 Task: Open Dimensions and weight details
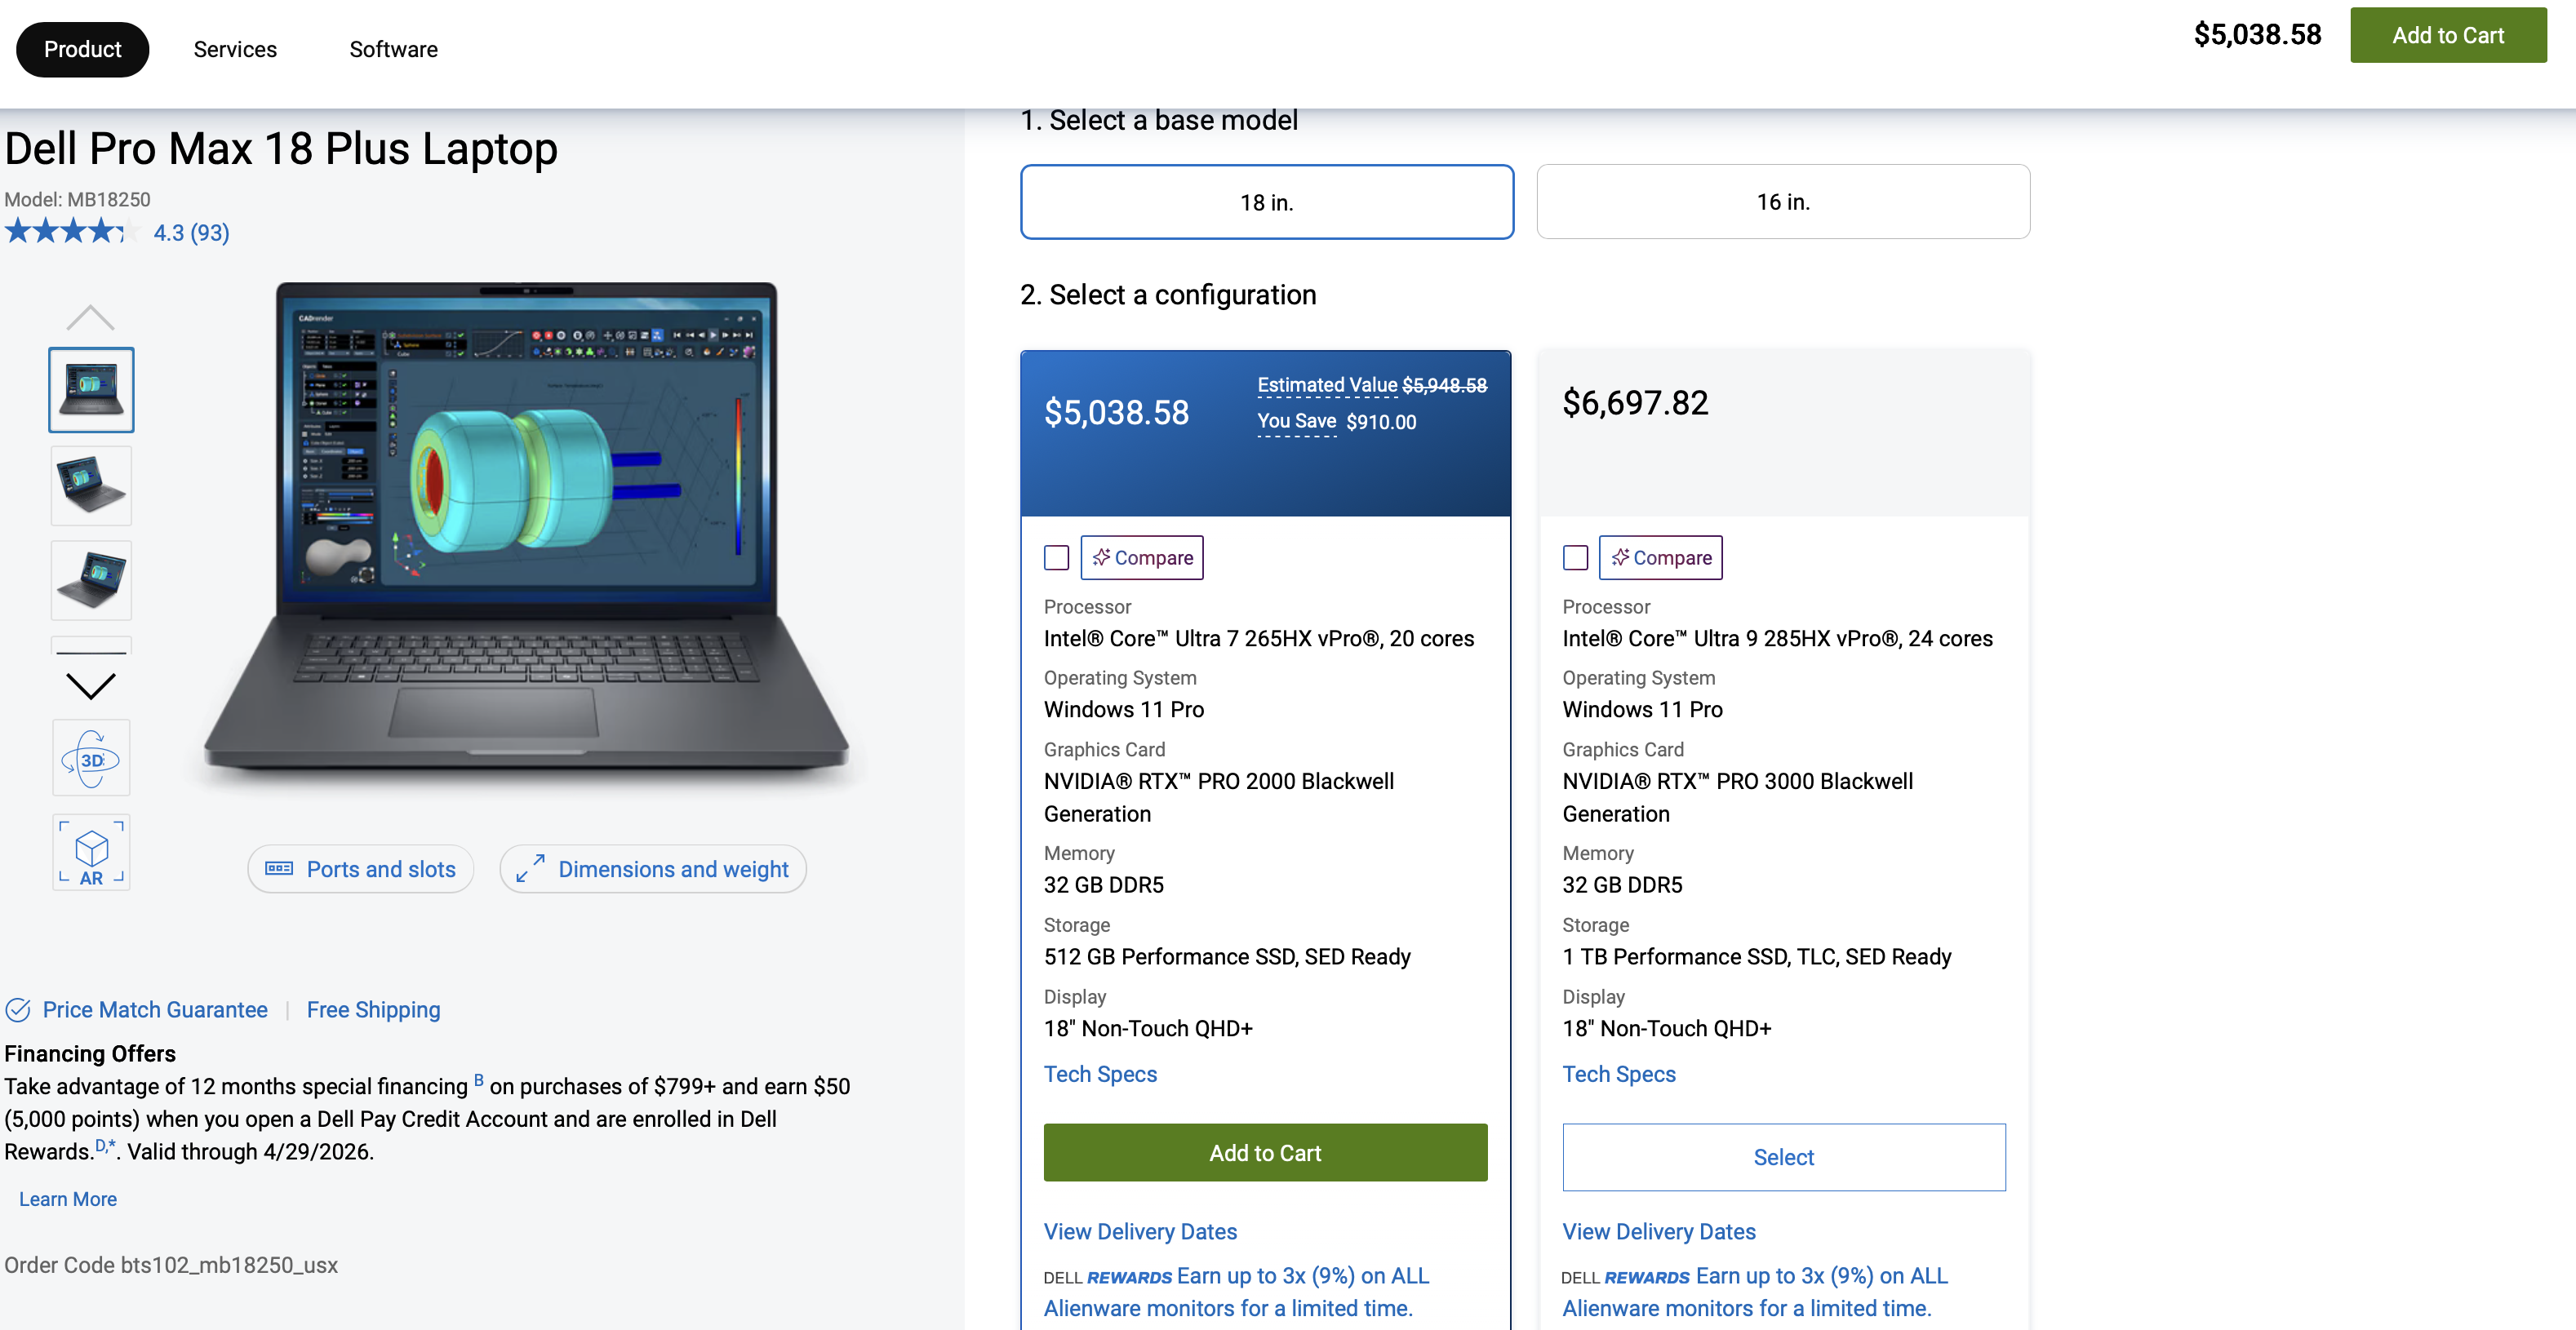pos(653,869)
